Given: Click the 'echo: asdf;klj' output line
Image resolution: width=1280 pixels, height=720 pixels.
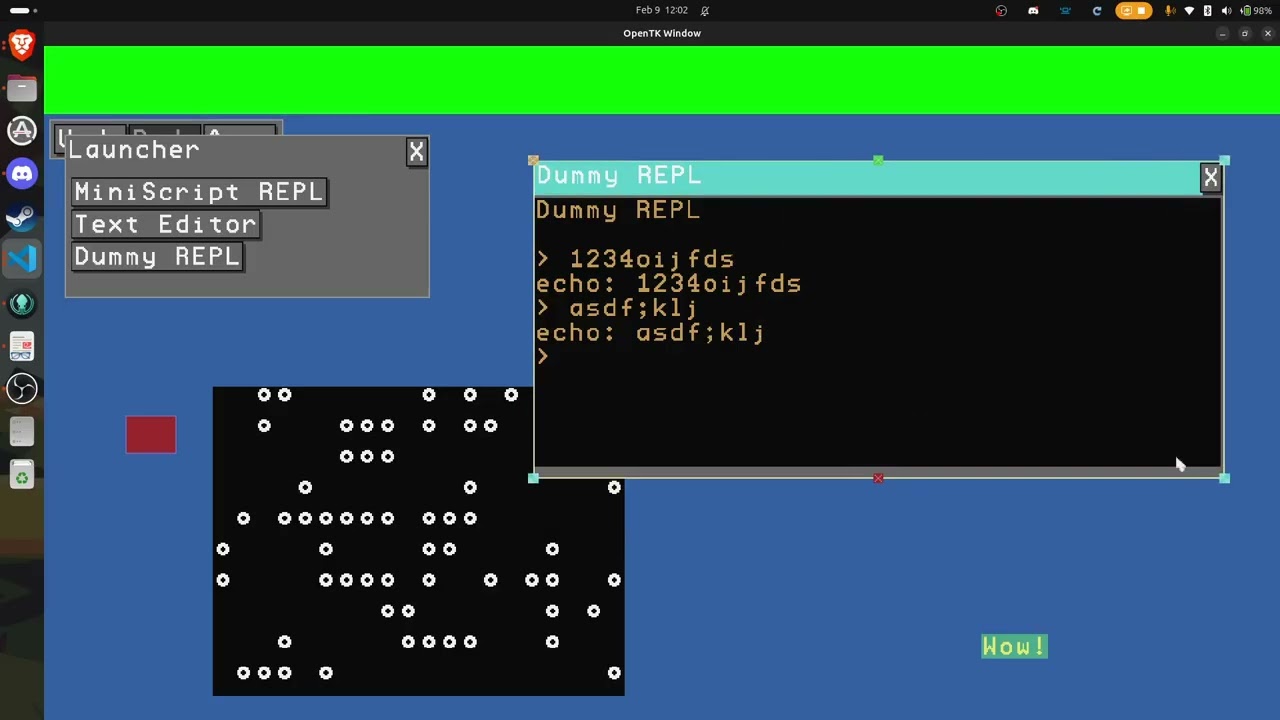Looking at the screenshot, I should pyautogui.click(x=650, y=333).
